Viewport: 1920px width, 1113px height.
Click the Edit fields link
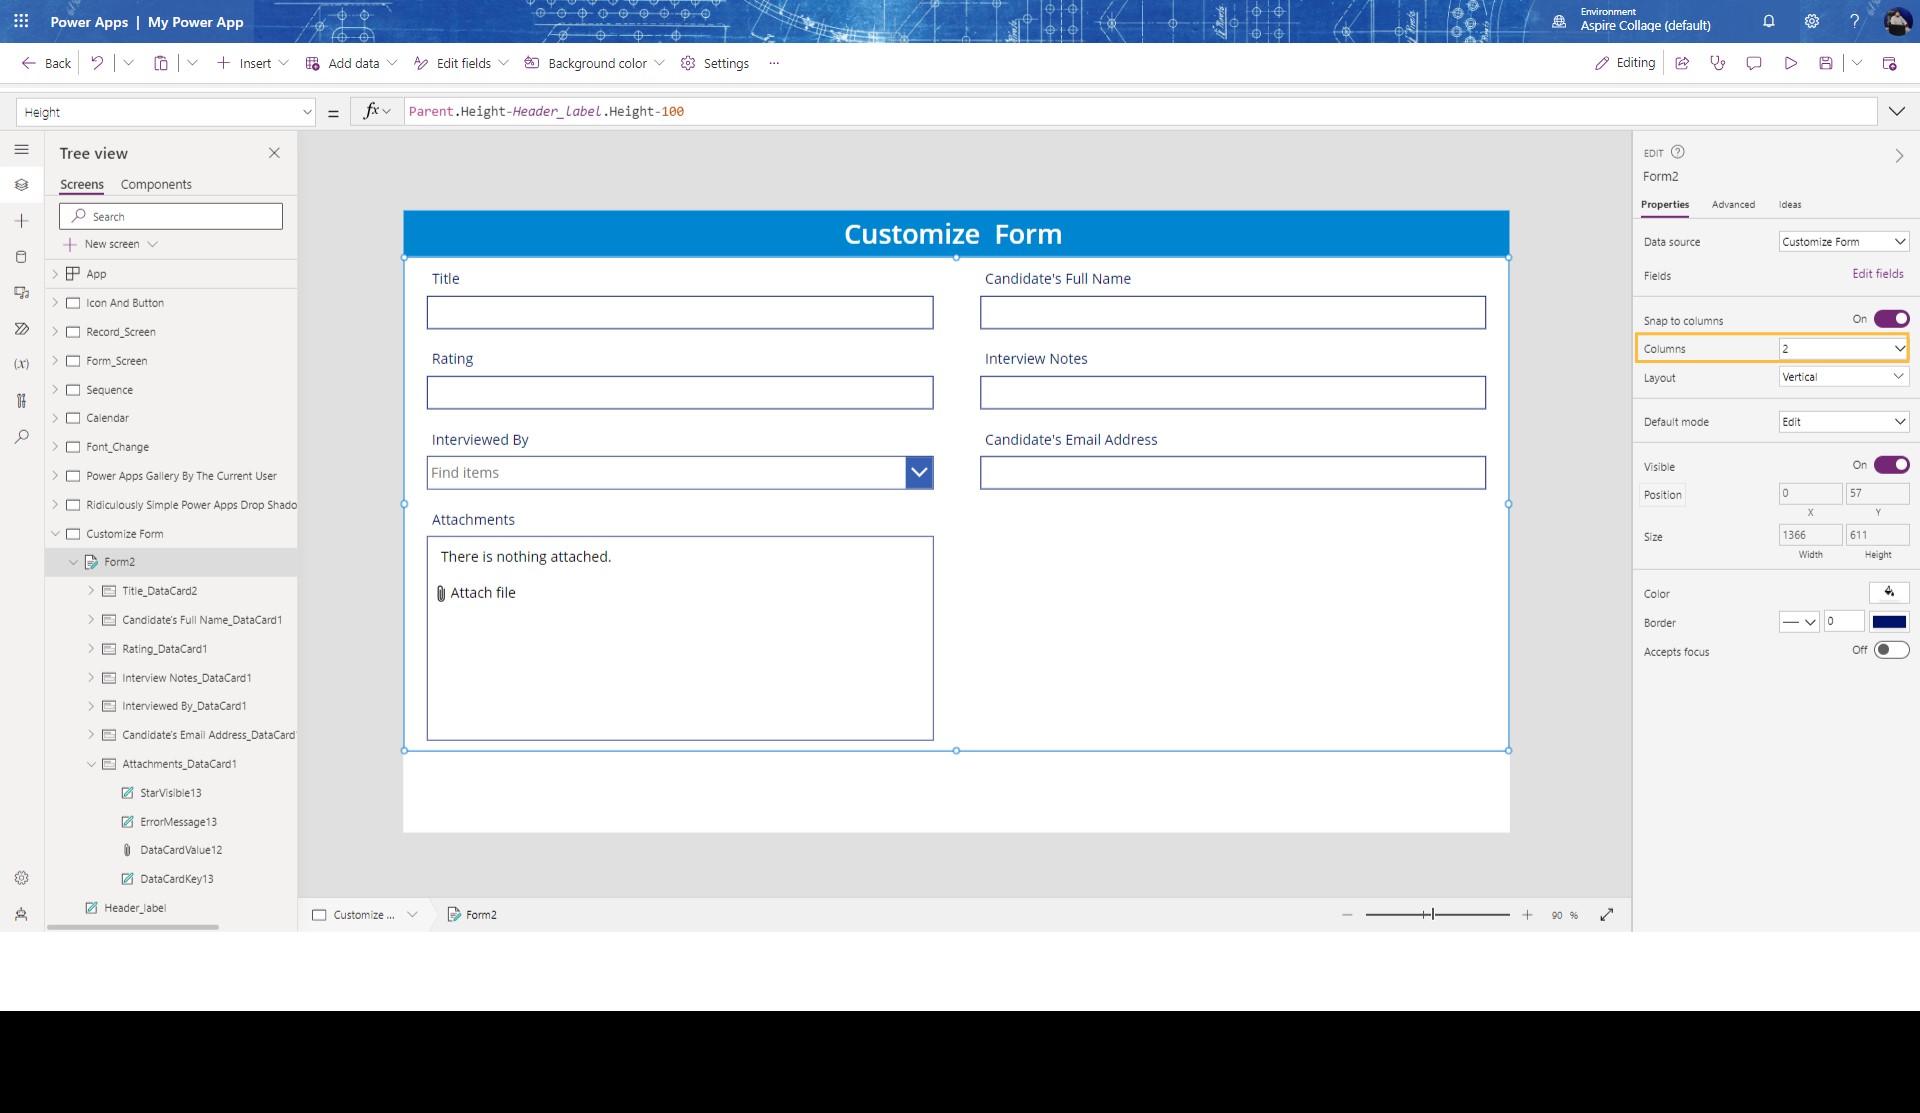tap(1877, 273)
